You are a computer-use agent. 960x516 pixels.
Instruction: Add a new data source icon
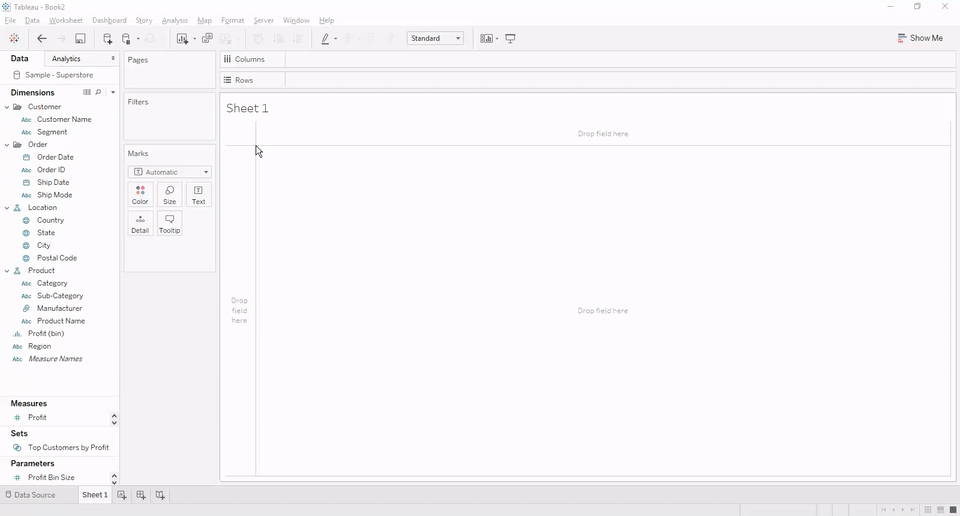pos(107,38)
